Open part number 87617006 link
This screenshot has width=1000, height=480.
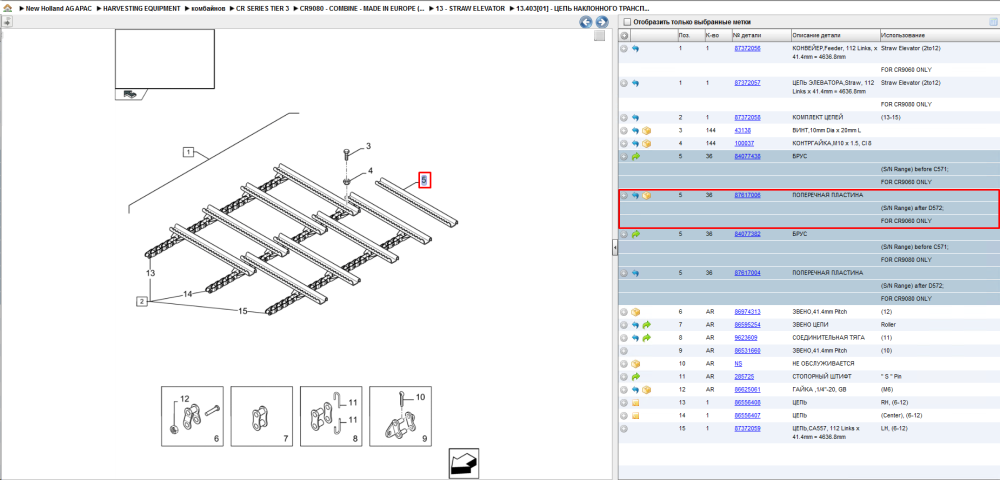coord(747,195)
